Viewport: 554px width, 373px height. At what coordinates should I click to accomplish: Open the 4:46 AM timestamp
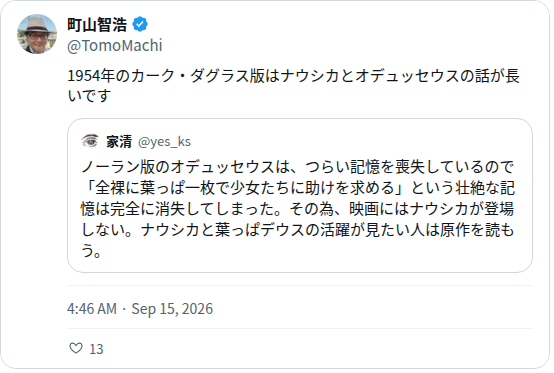pyautogui.click(x=92, y=309)
